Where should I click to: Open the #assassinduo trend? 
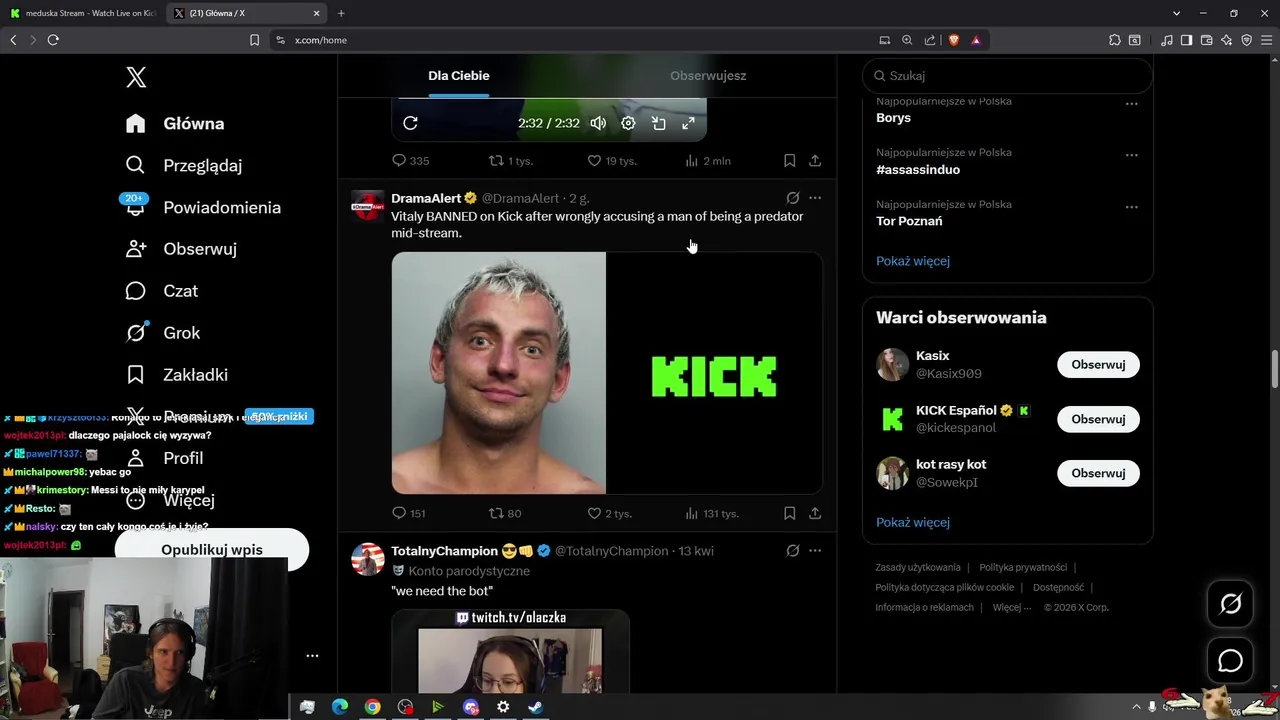pyautogui.click(x=918, y=170)
